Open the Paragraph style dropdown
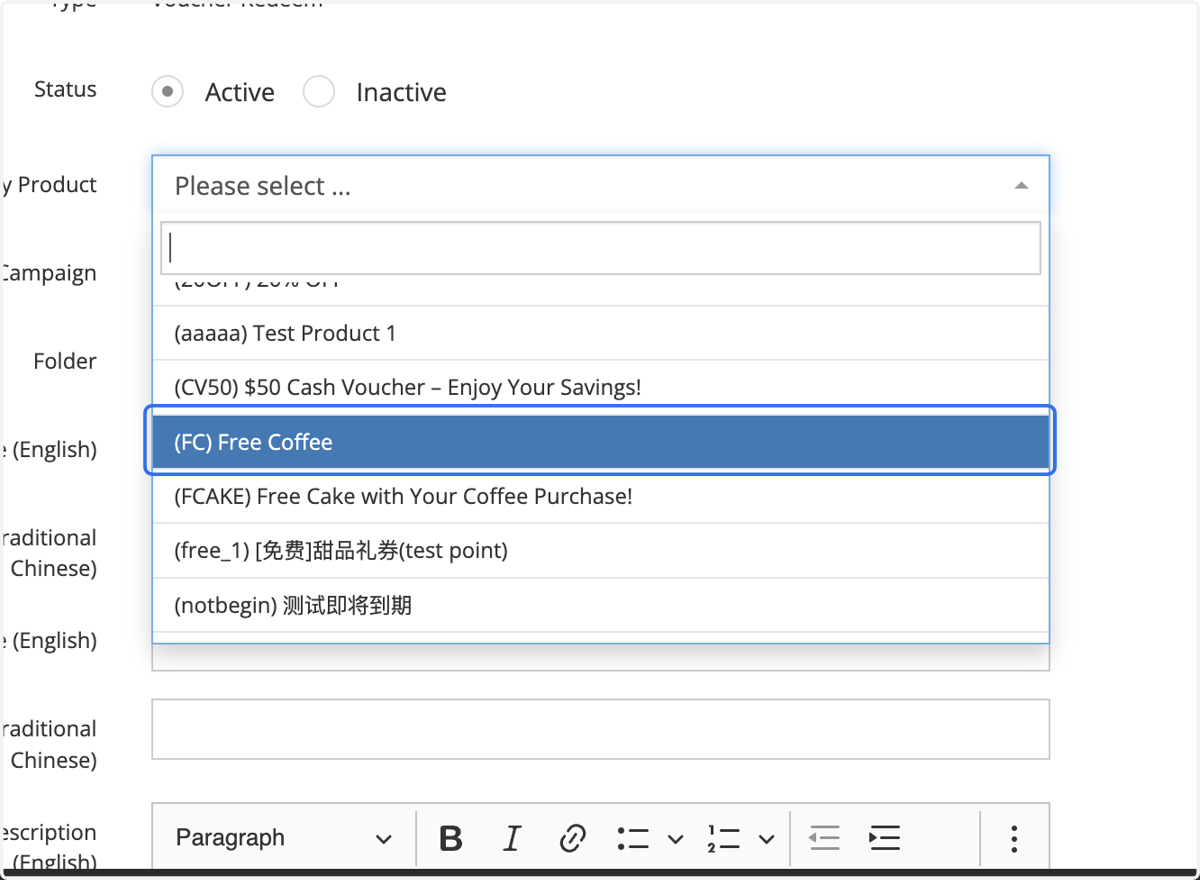1200x880 pixels. click(x=284, y=838)
